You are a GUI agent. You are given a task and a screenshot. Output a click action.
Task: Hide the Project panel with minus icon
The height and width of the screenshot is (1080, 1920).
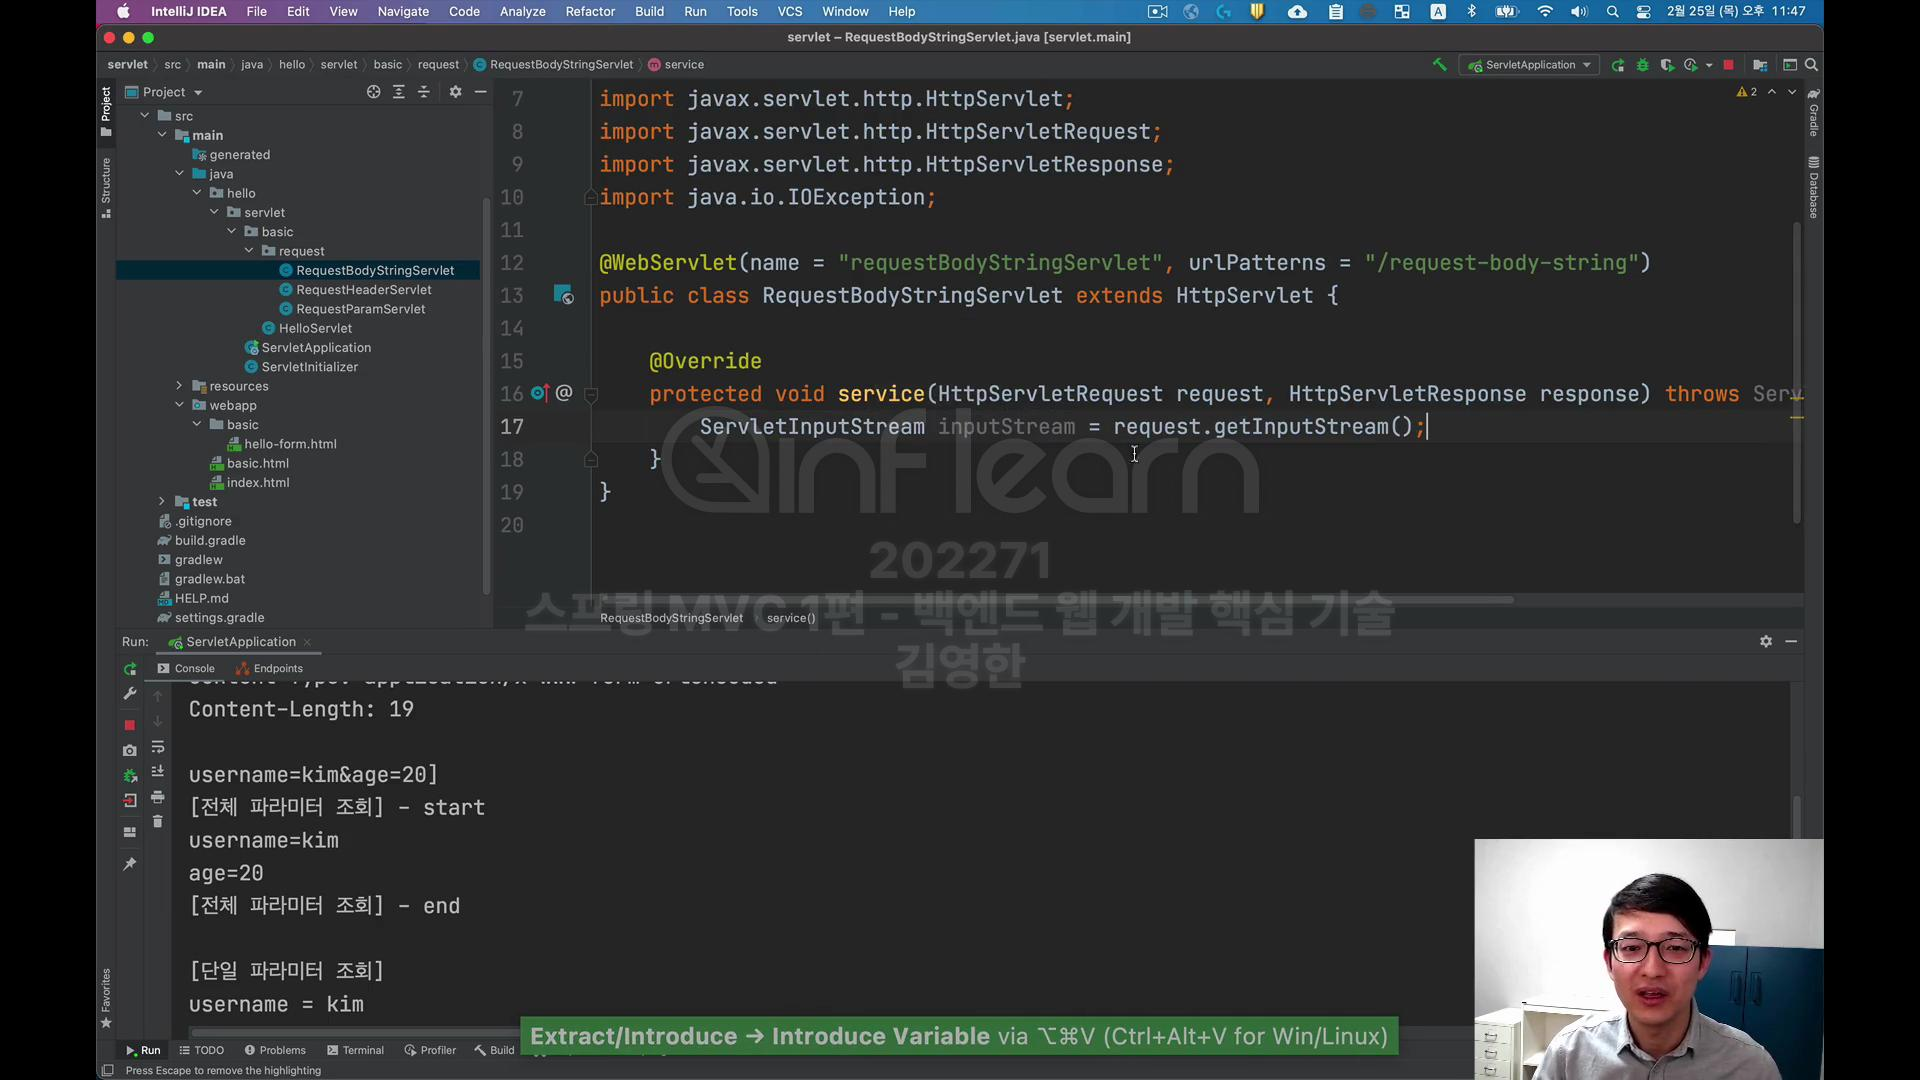tap(480, 92)
